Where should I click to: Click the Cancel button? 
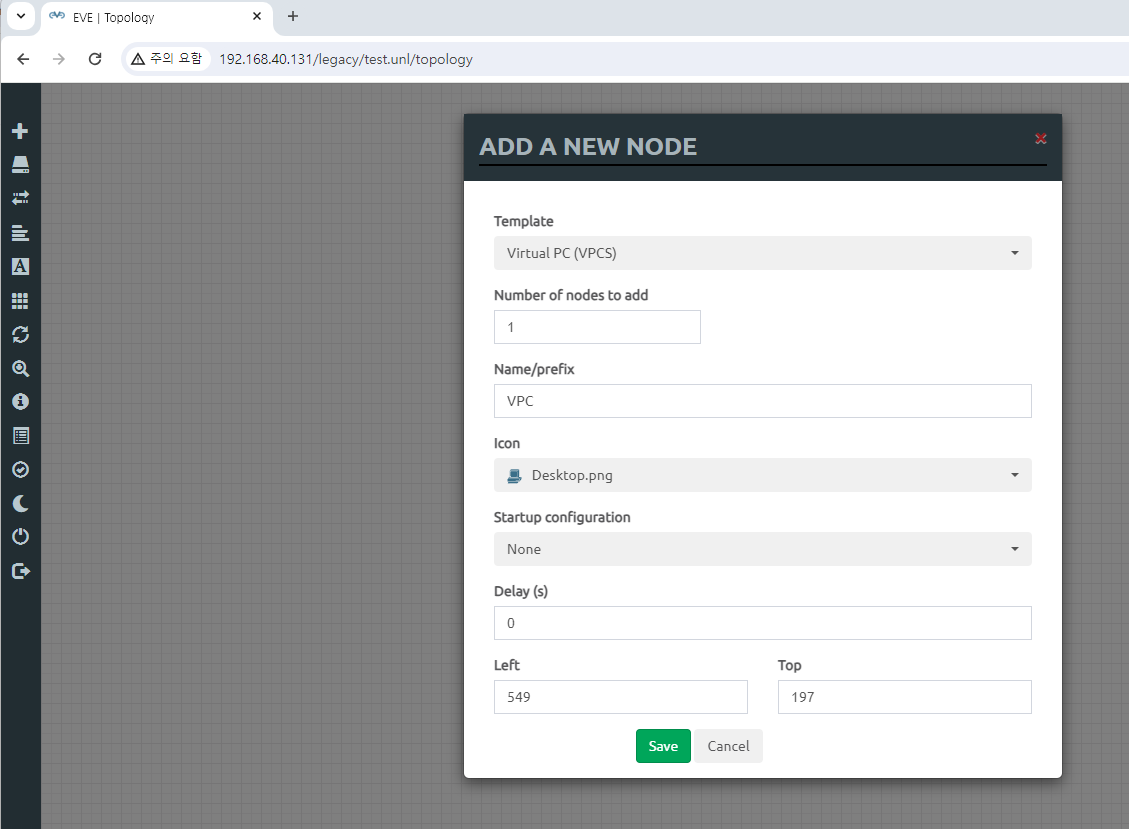pos(728,746)
